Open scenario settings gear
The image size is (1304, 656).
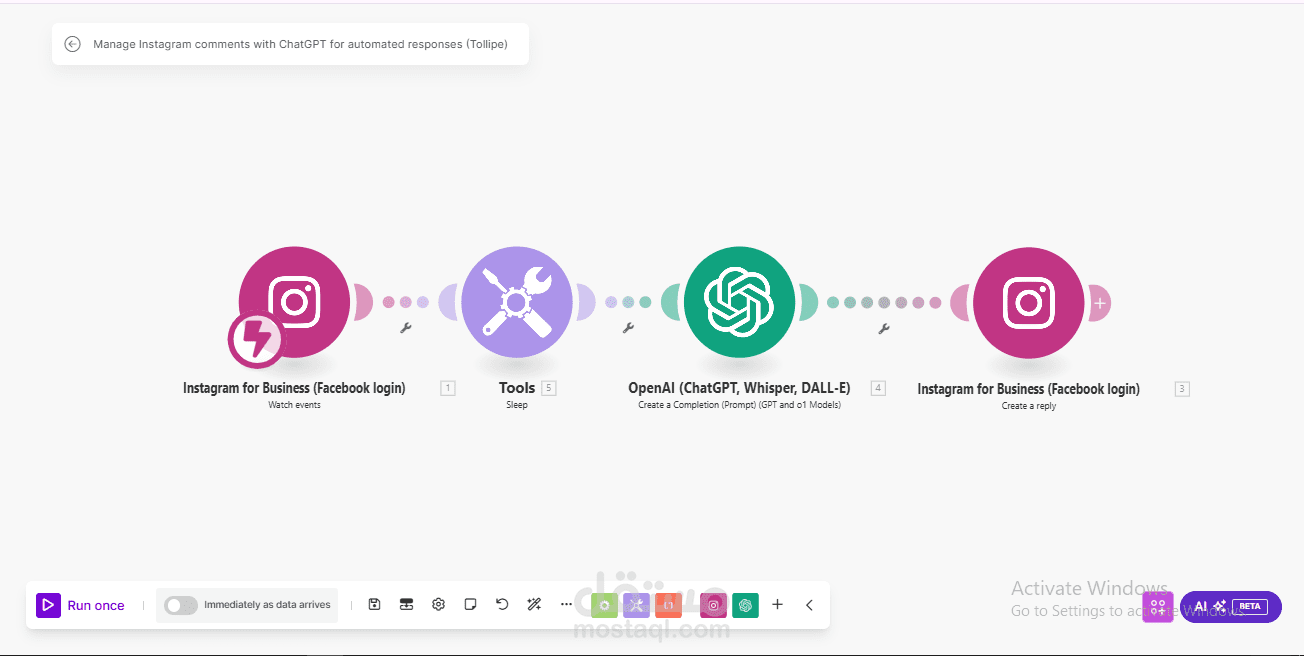click(438, 605)
